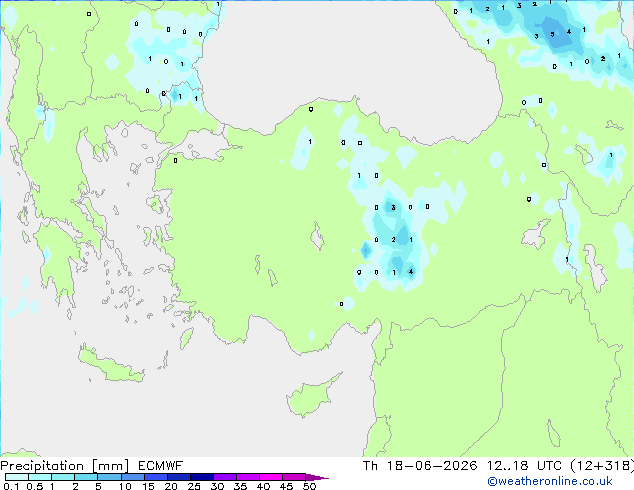Pick the 5–10 mm legend color swatch

(x=109, y=477)
